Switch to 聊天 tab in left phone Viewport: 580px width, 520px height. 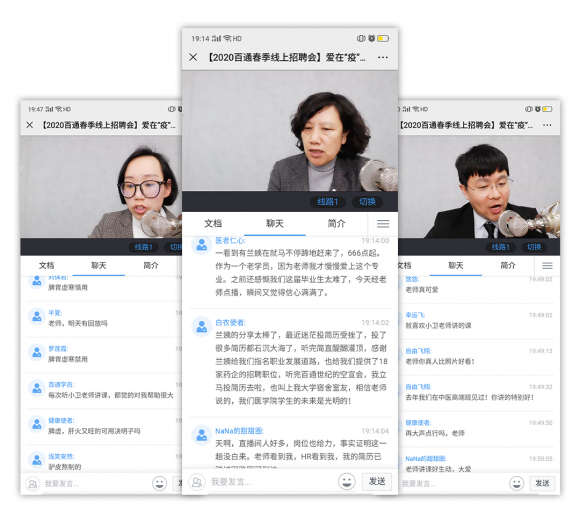pyautogui.click(x=99, y=265)
